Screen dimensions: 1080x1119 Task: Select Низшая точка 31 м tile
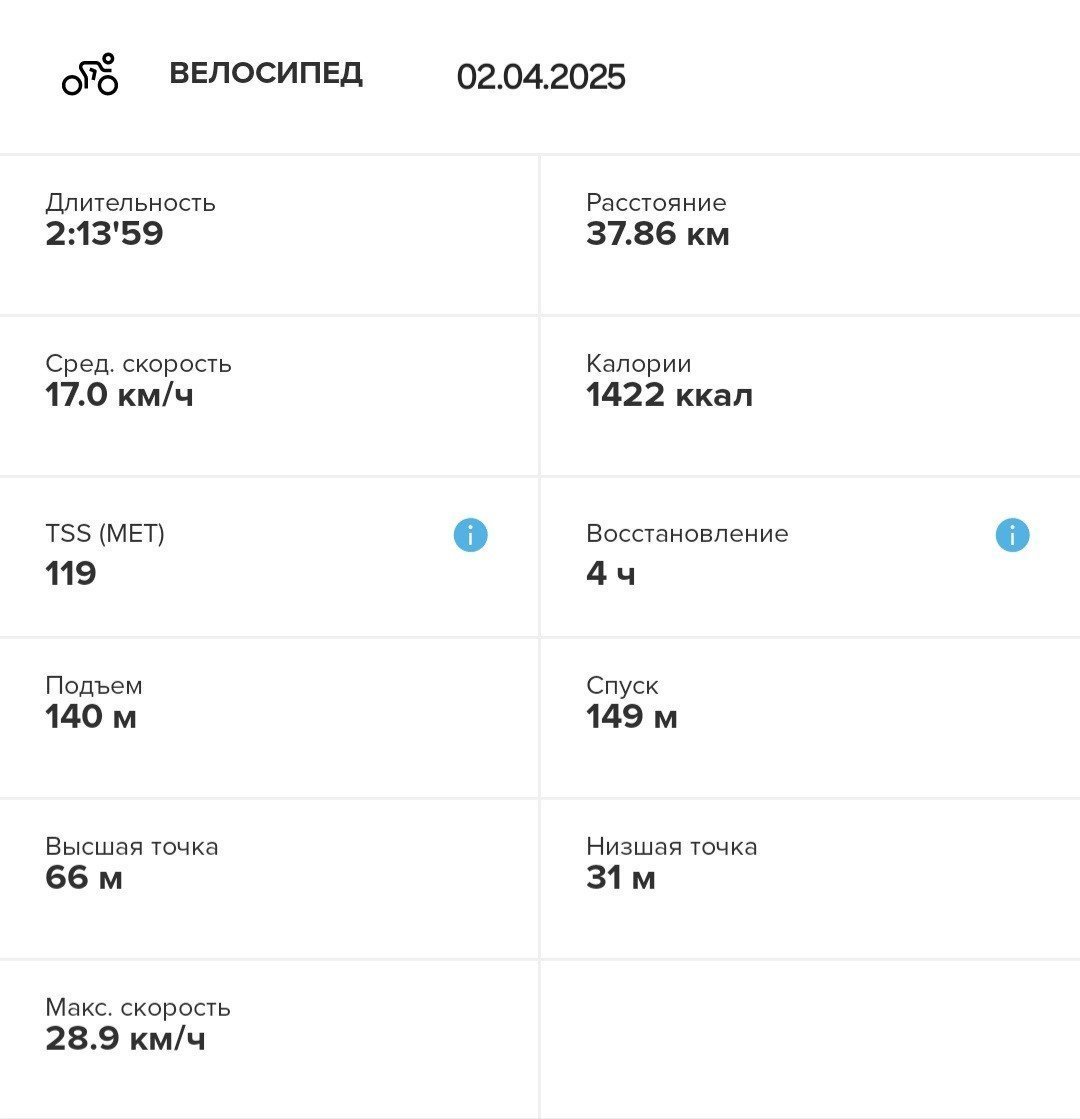(810, 879)
